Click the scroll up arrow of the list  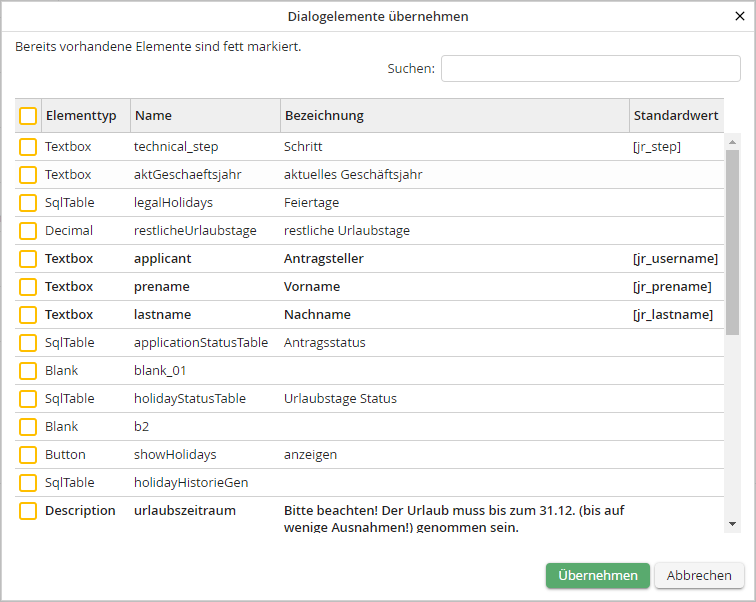click(x=732, y=141)
